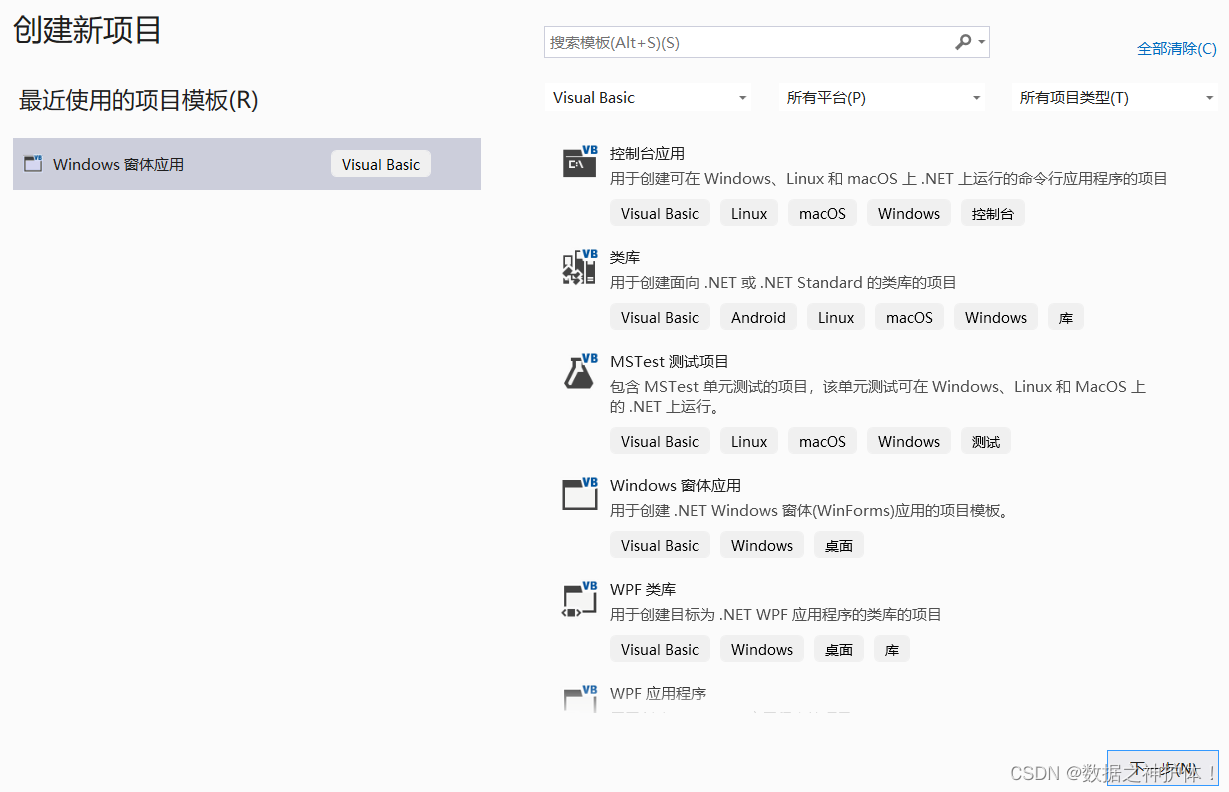The image size is (1229, 792).
Task: Click the macOS tag under 控制台应用
Action: (x=822, y=213)
